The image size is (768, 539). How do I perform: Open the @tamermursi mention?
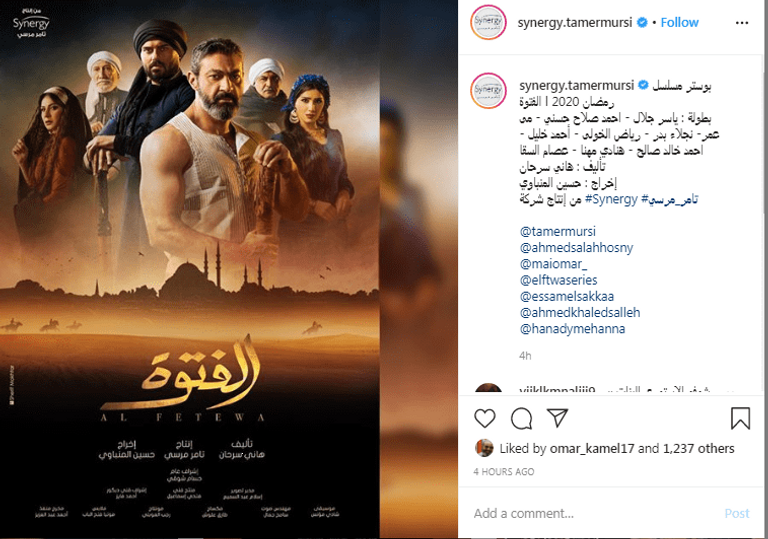[x=558, y=231]
